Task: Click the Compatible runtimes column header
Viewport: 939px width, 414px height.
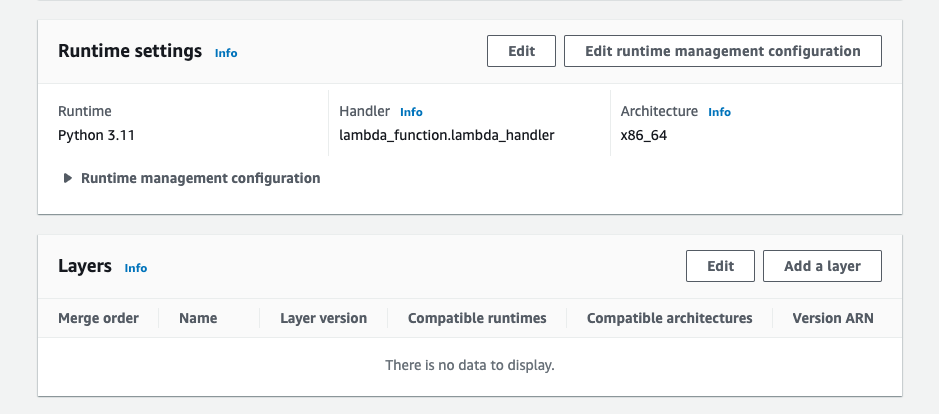Action: [477, 318]
